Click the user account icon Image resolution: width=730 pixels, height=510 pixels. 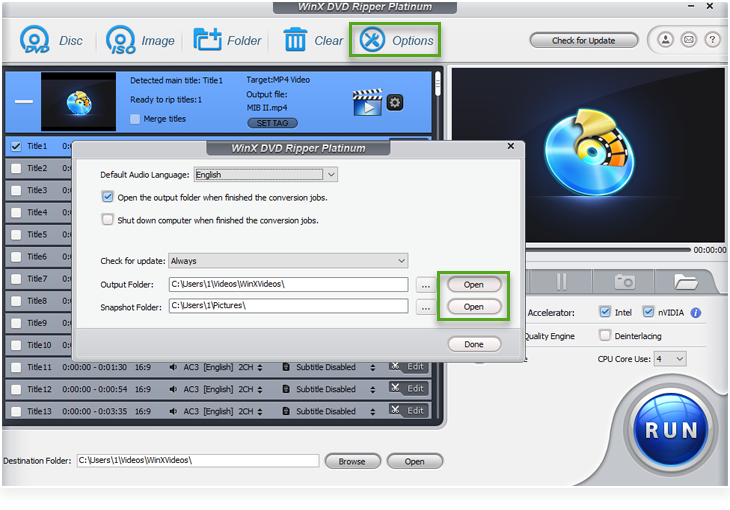click(x=665, y=40)
